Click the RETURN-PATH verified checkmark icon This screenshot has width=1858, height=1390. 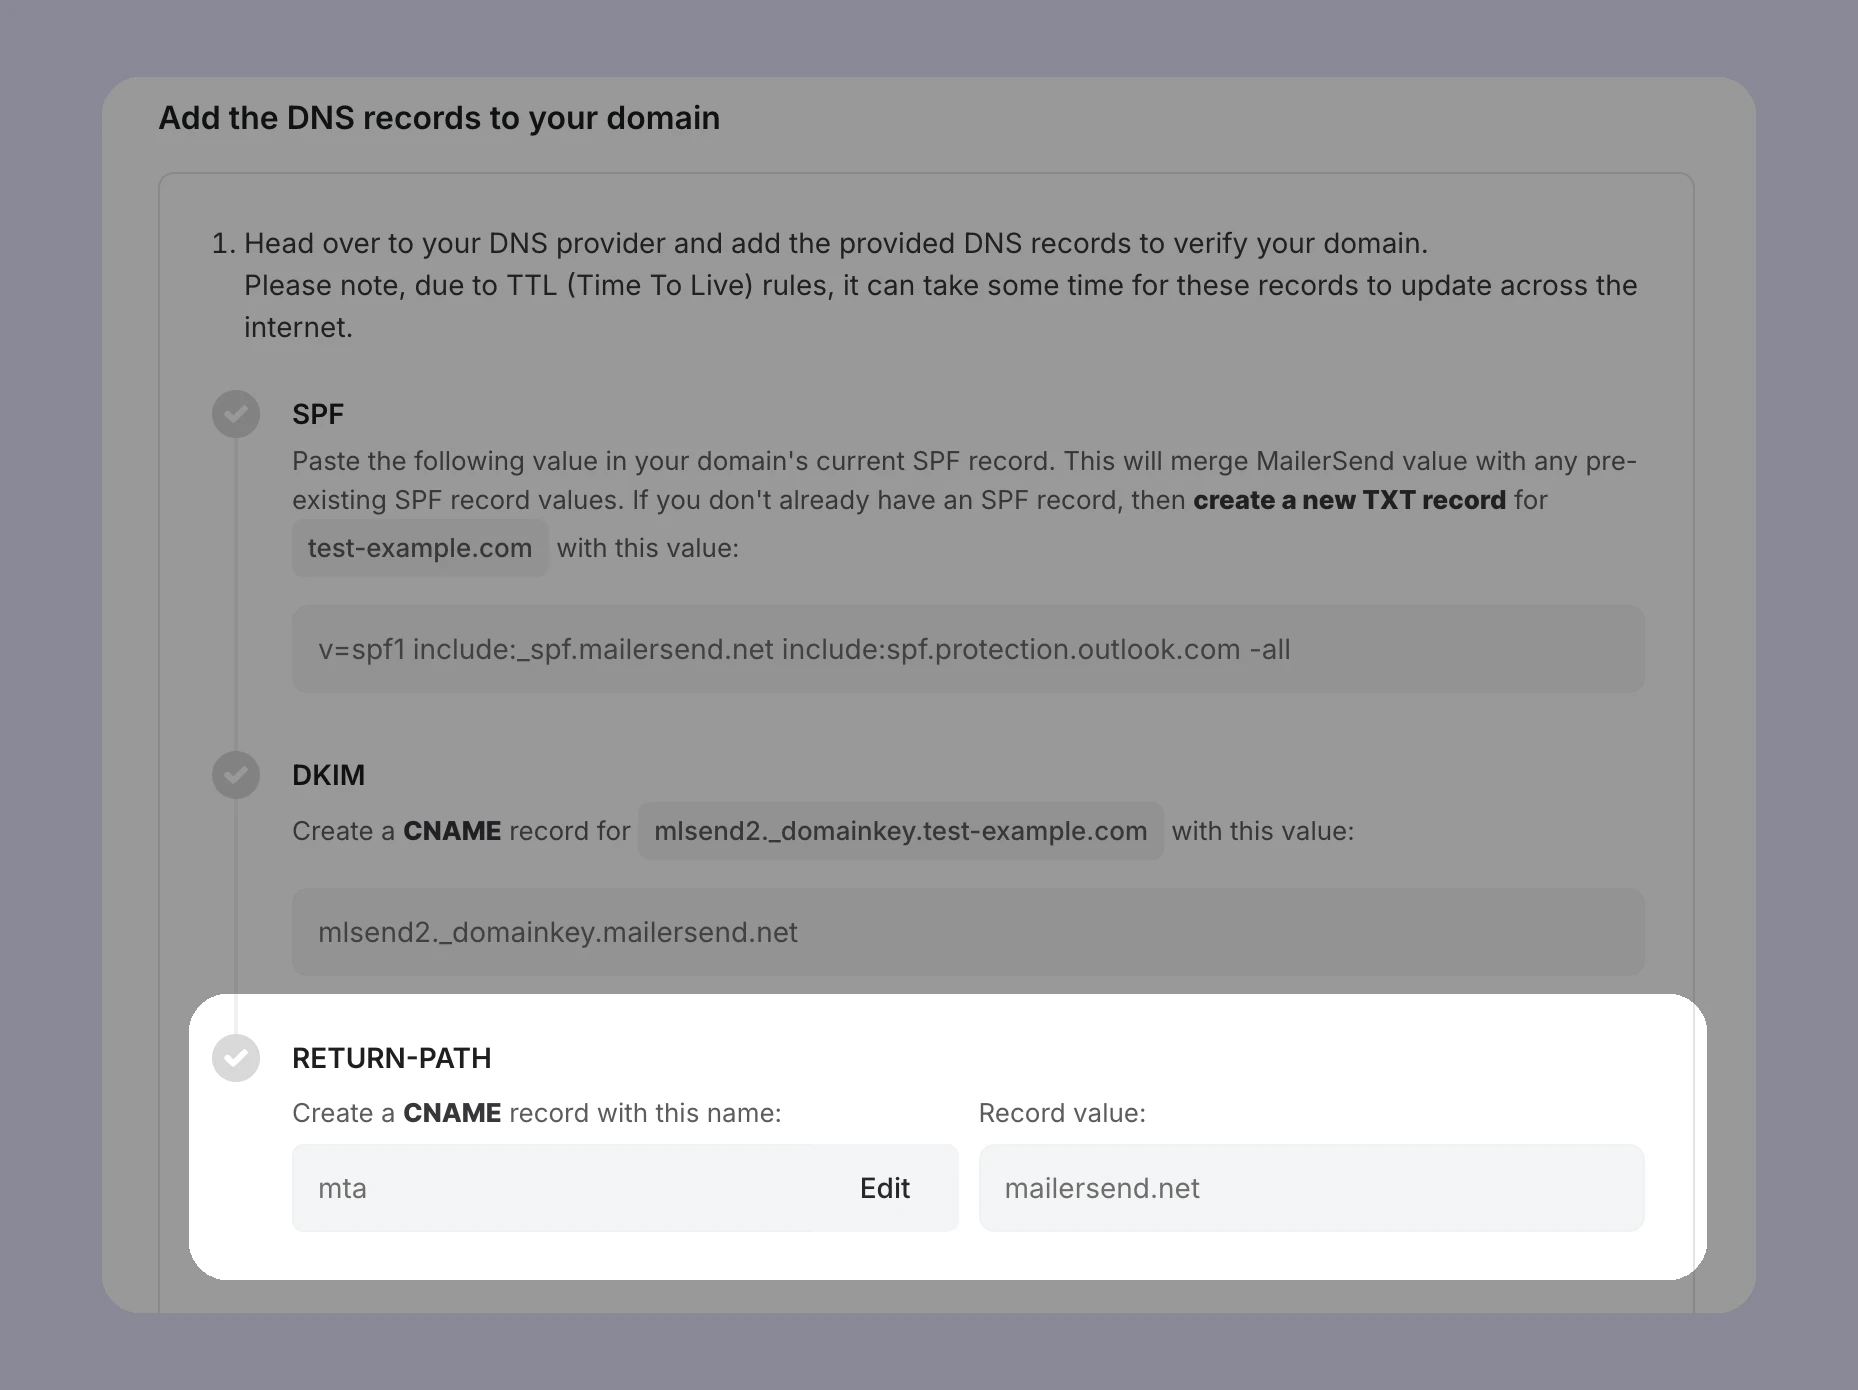coord(236,1058)
